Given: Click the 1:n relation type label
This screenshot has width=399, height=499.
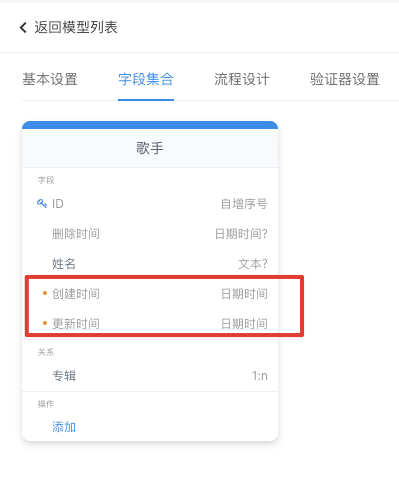Looking at the screenshot, I should (260, 376).
